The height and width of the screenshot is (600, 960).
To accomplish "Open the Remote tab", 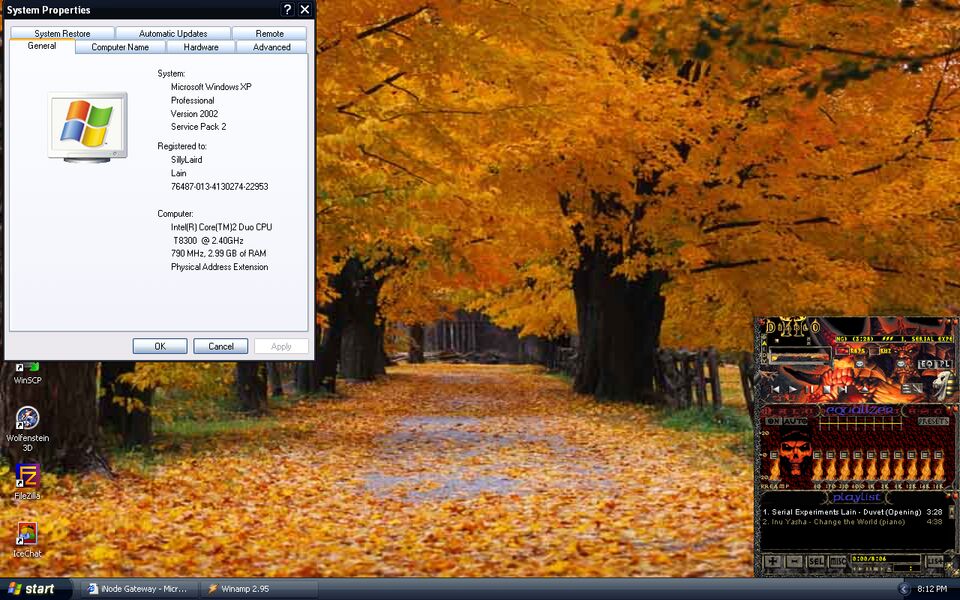I will coord(269,33).
